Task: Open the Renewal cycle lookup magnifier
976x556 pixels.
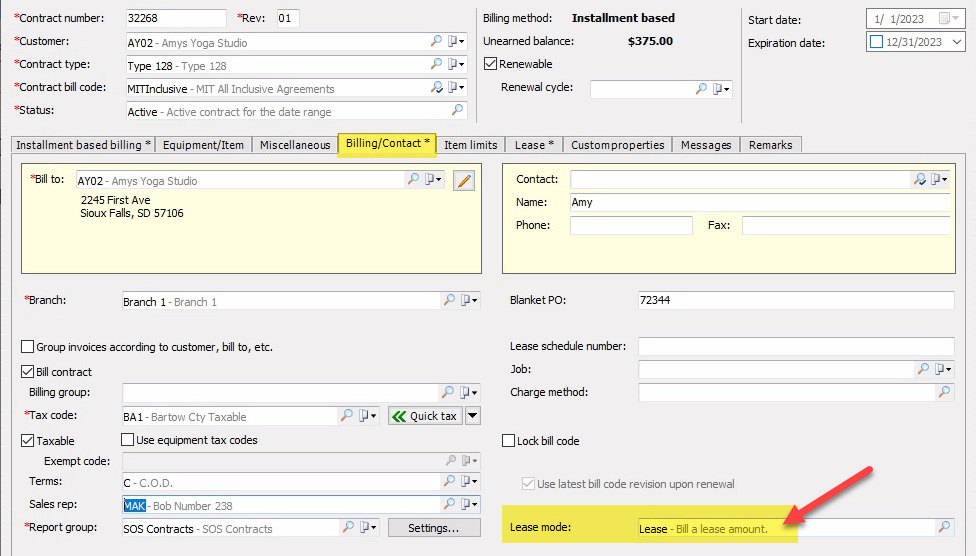Action: (701, 88)
